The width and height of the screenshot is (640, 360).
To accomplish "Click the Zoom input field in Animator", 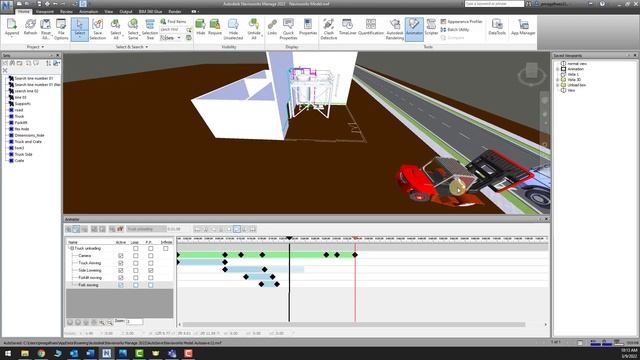I will click(x=134, y=322).
